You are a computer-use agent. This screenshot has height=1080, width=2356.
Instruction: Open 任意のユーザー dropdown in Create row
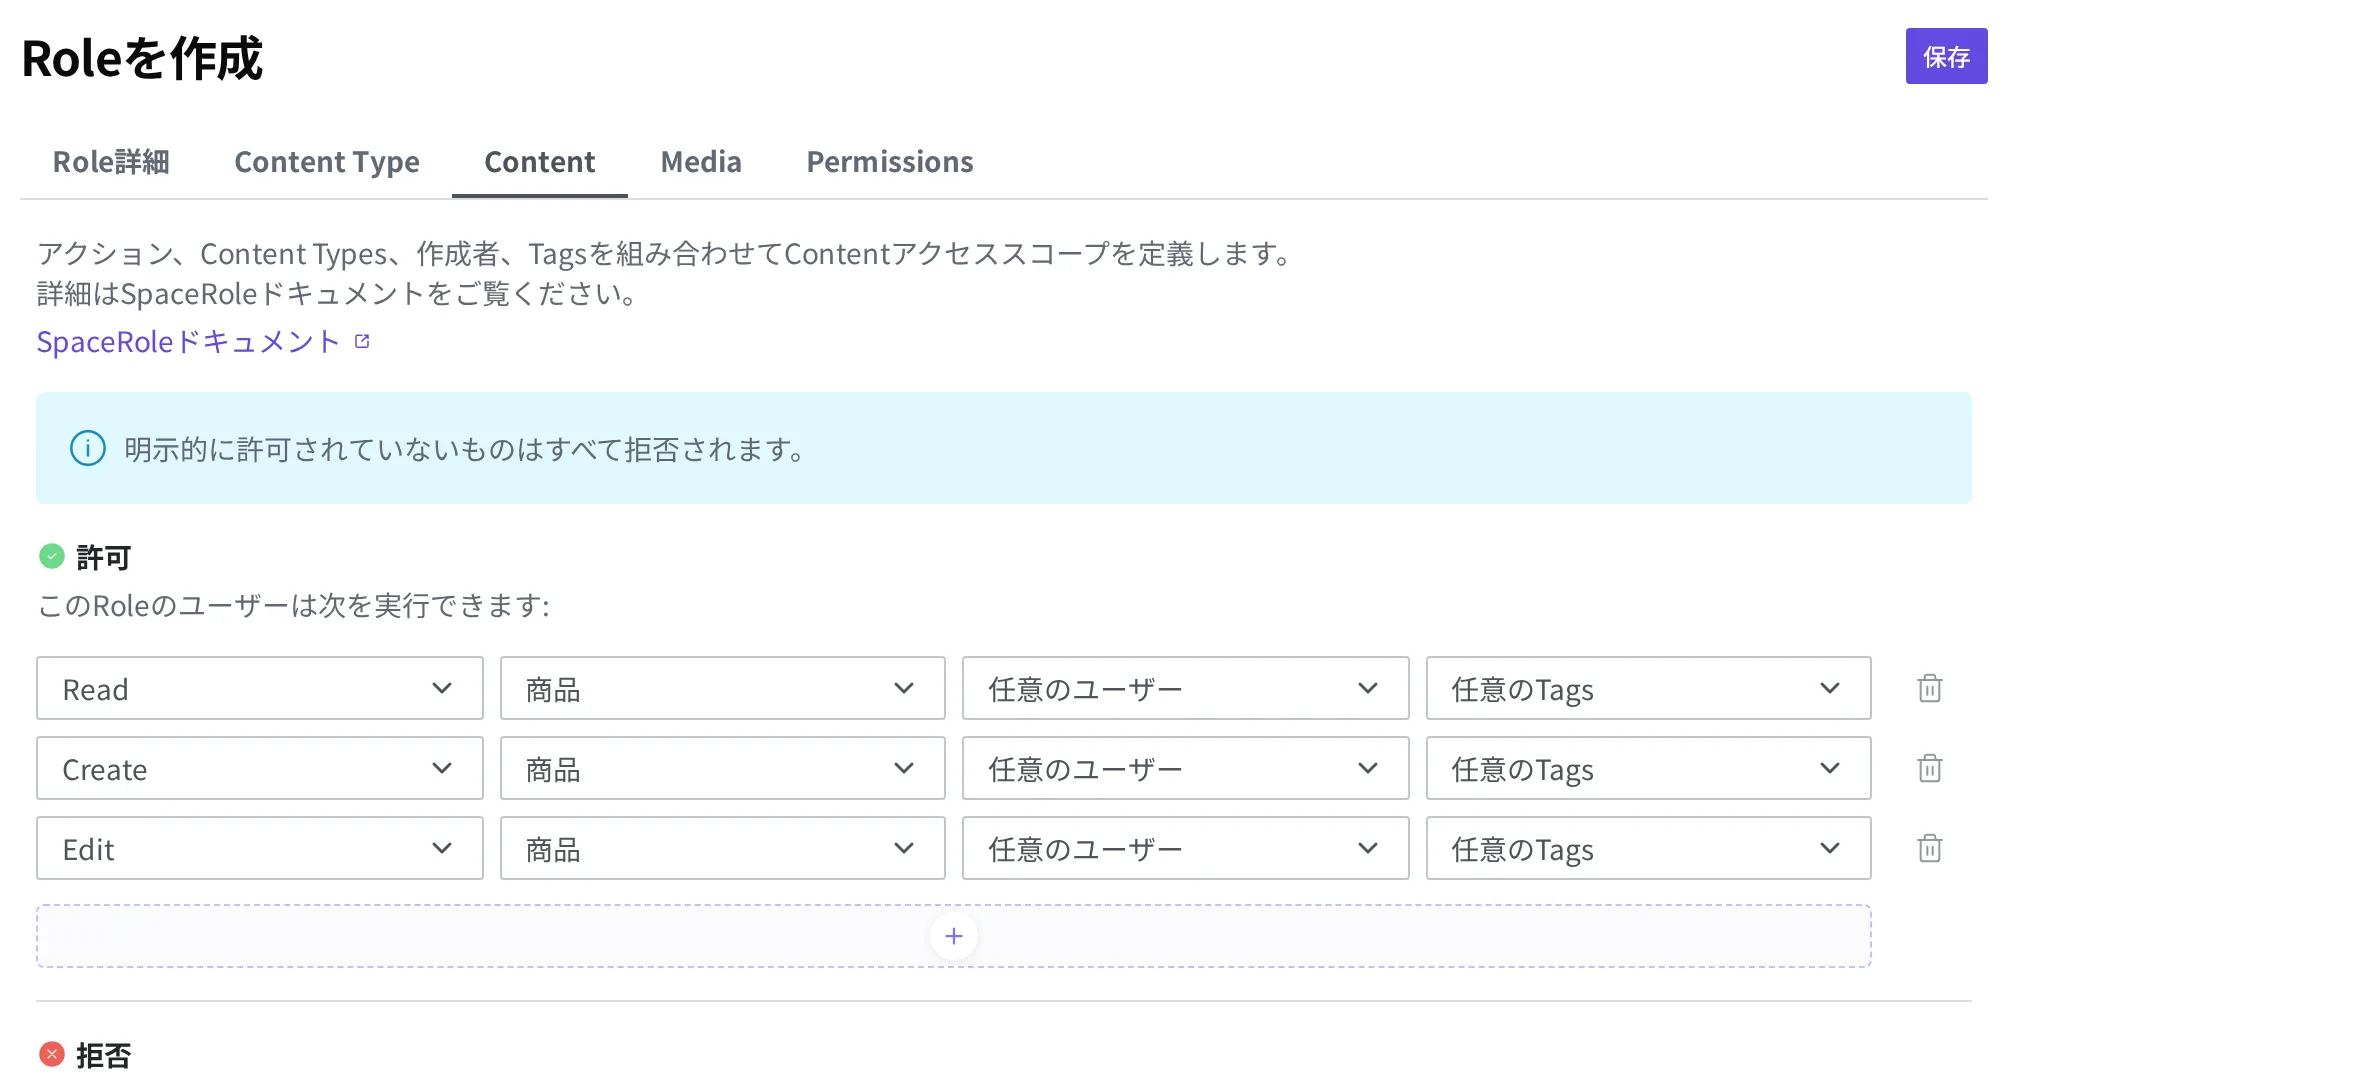[1186, 768]
